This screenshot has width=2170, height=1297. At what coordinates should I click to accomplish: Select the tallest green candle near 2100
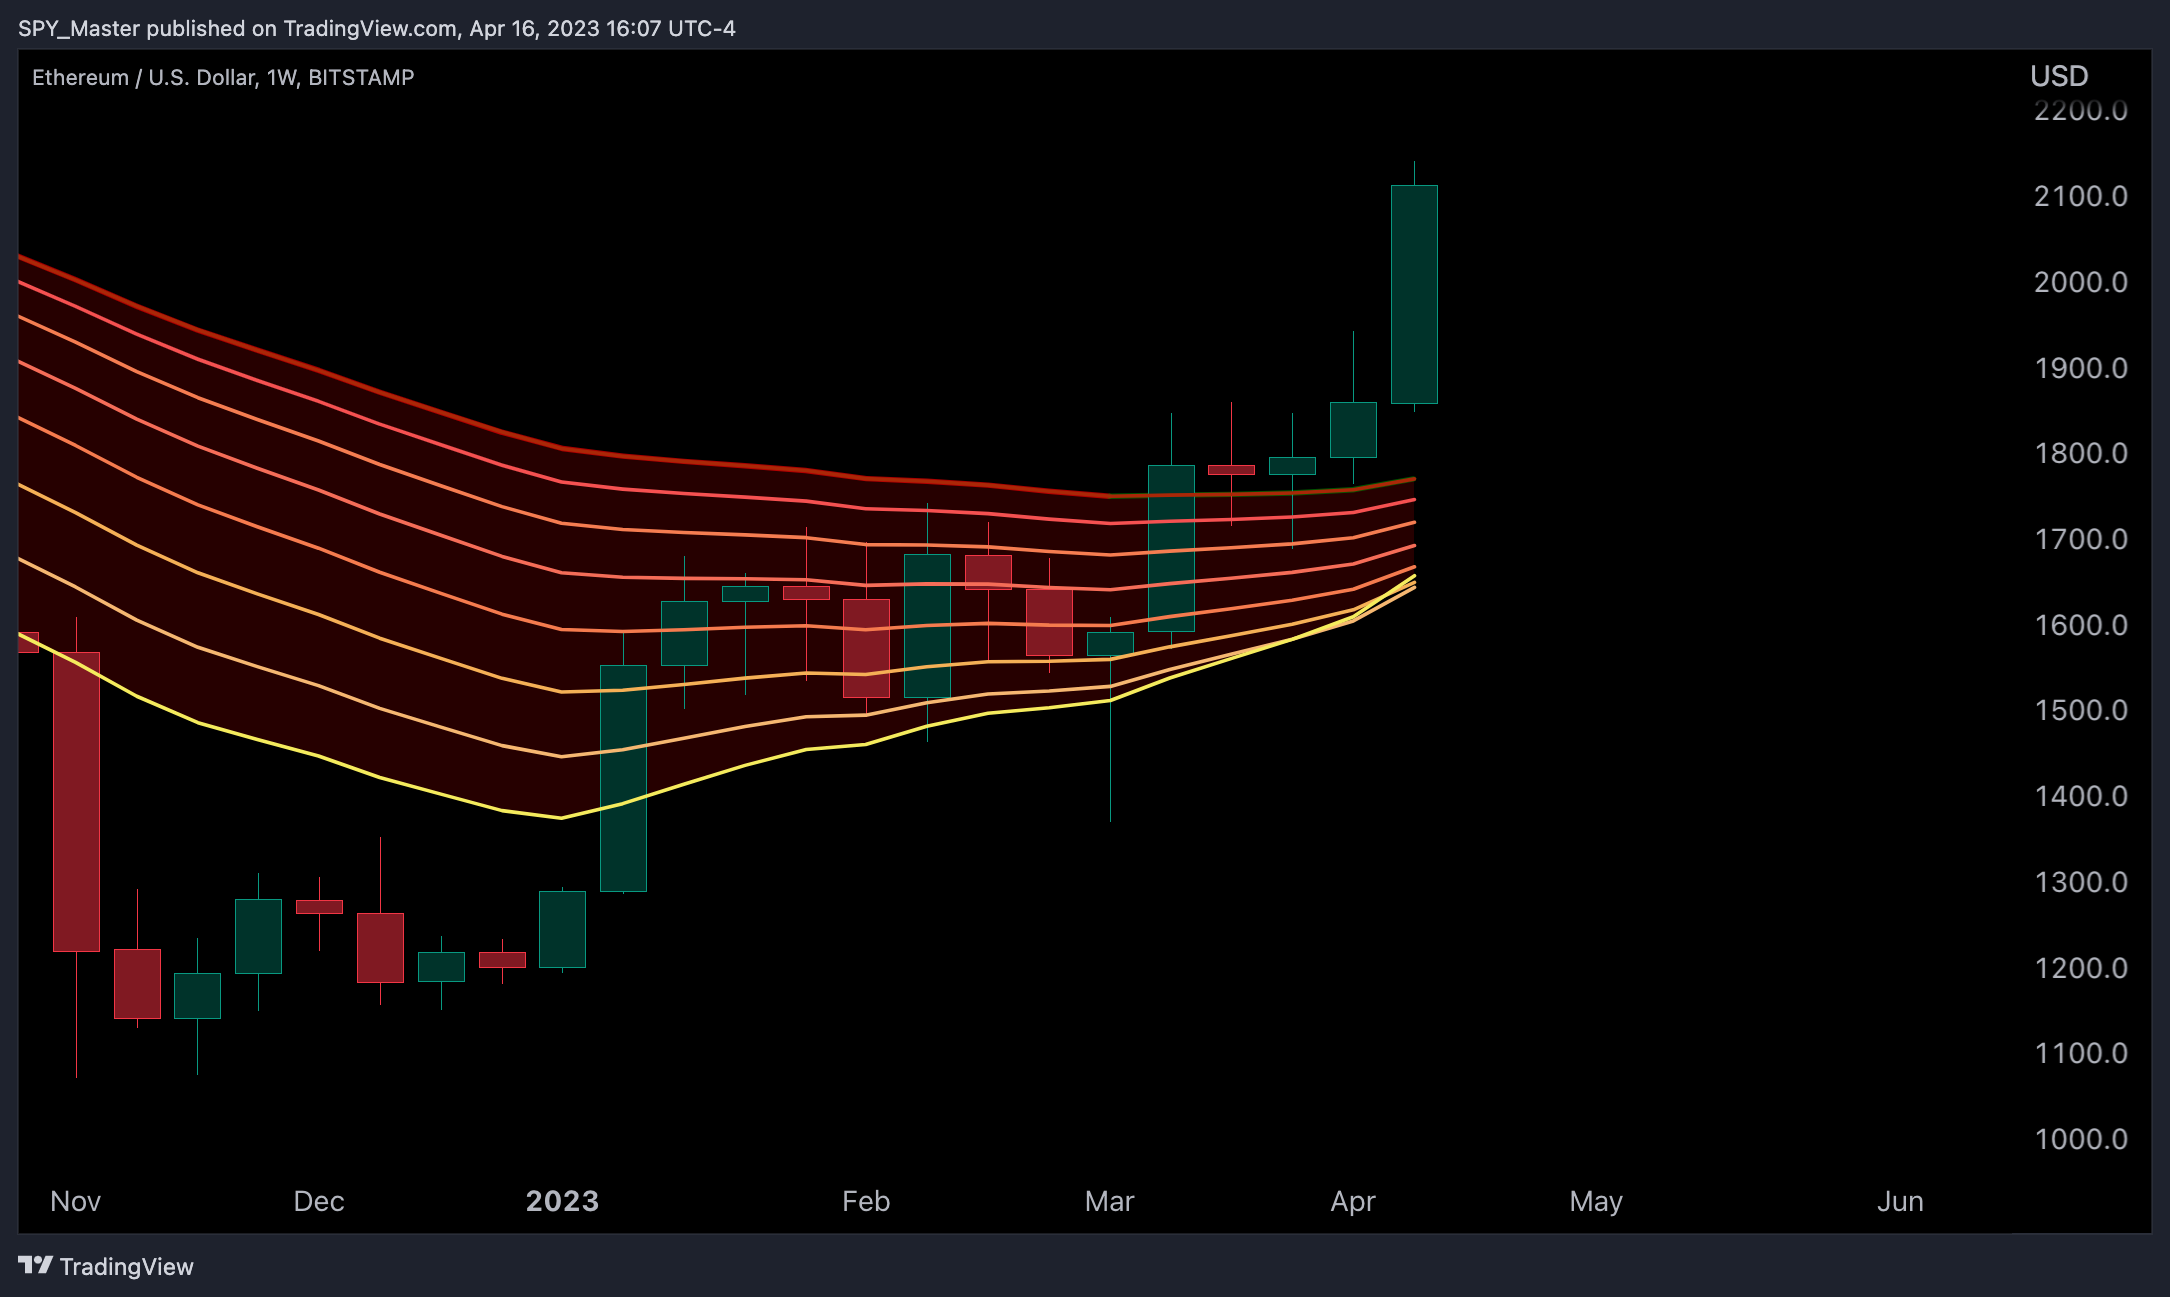point(1414,294)
